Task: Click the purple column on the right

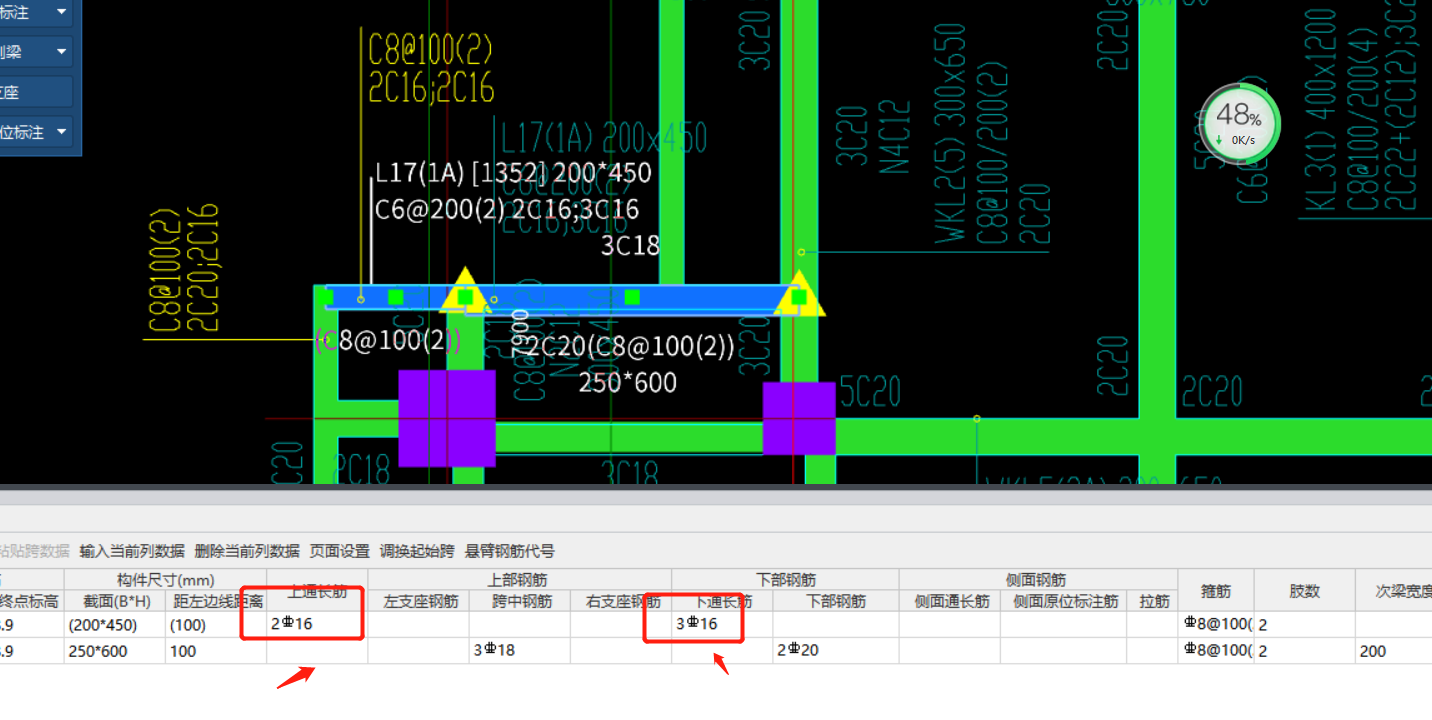Action: [799, 418]
